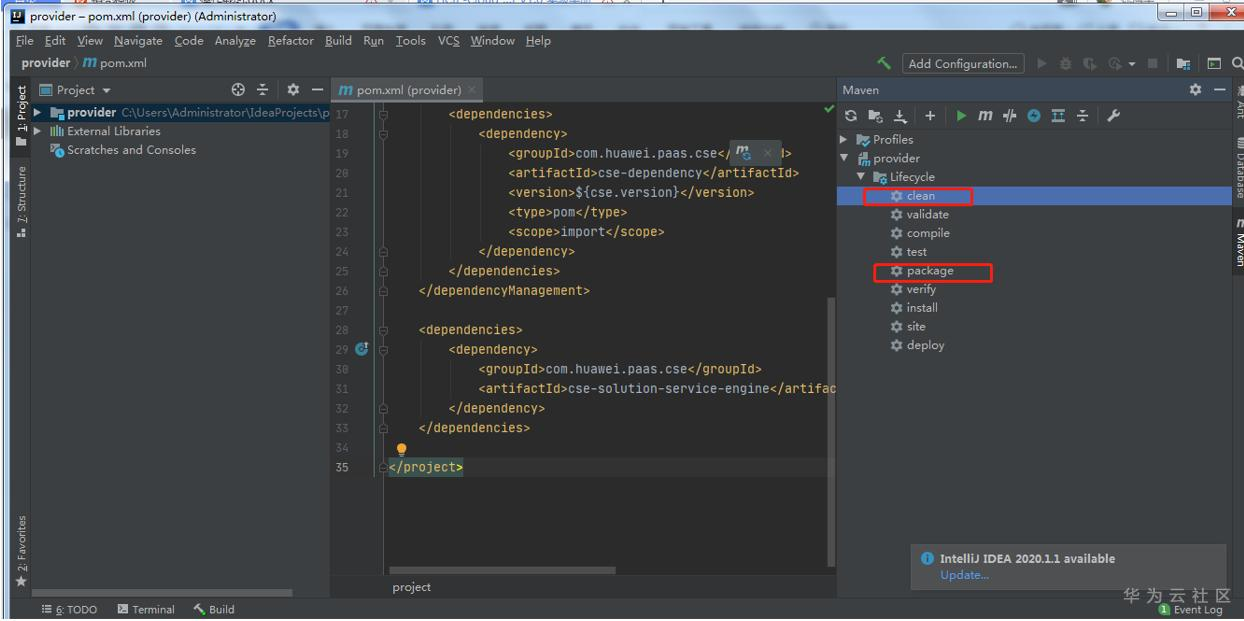Screen dimensions: 1244x621
Task: Expand External Libraries in project tree
Action: click(38, 131)
